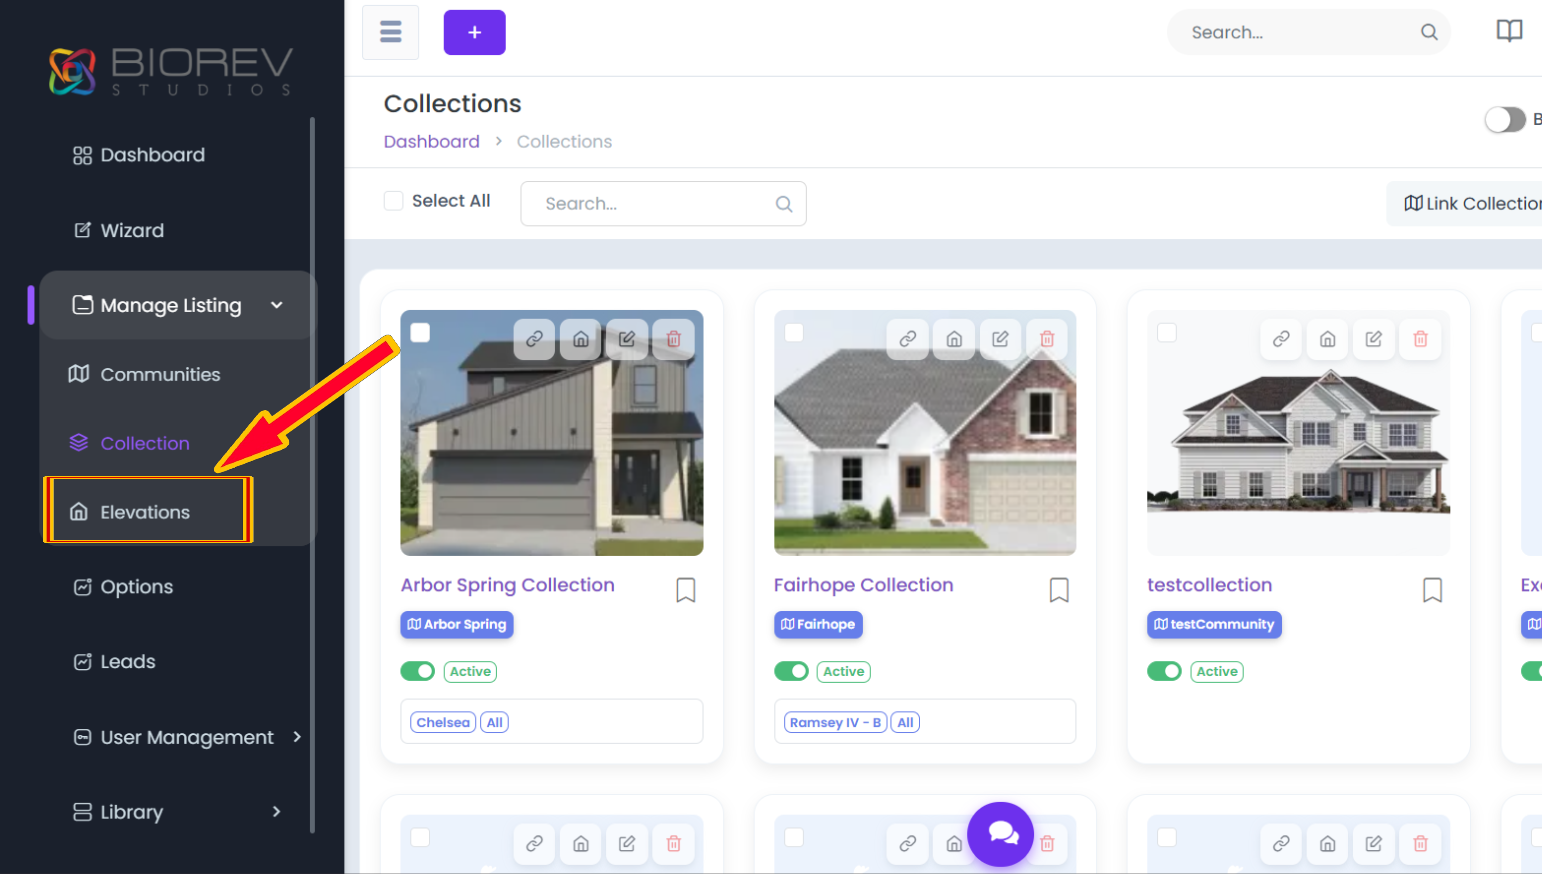Toggle testcollection active switch
Image resolution: width=1542 pixels, height=874 pixels.
1164,671
